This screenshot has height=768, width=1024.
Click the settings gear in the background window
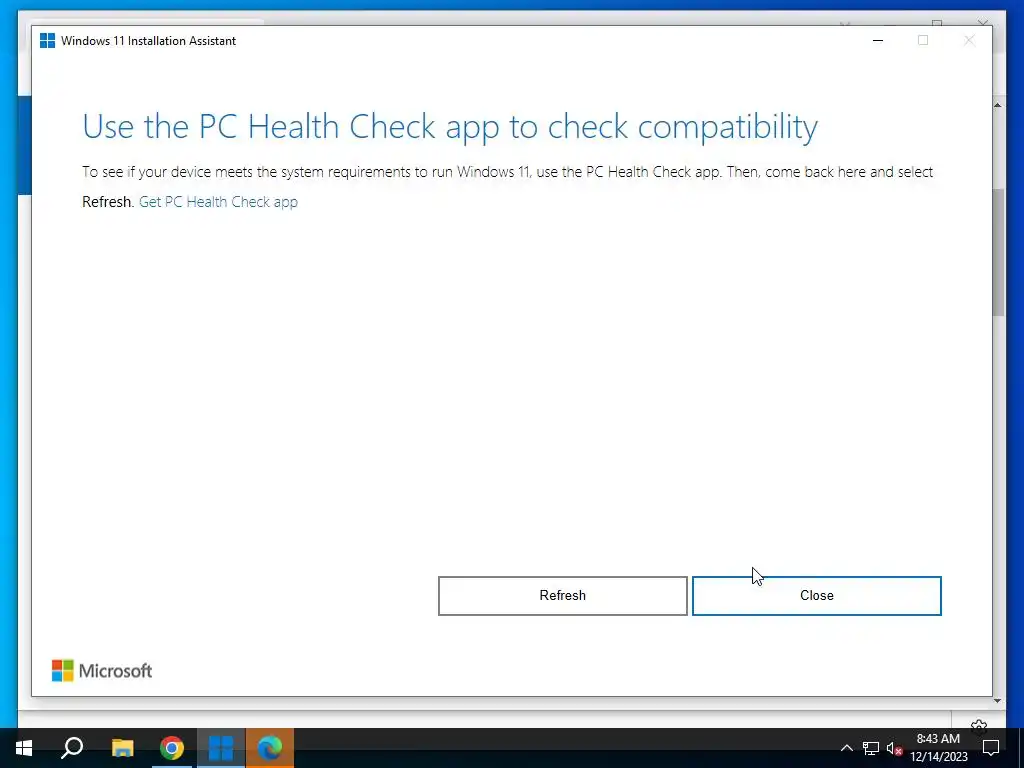tap(978, 724)
